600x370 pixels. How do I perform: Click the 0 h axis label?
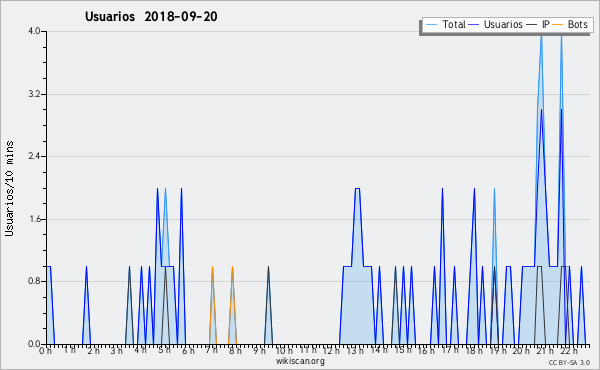tap(46, 350)
